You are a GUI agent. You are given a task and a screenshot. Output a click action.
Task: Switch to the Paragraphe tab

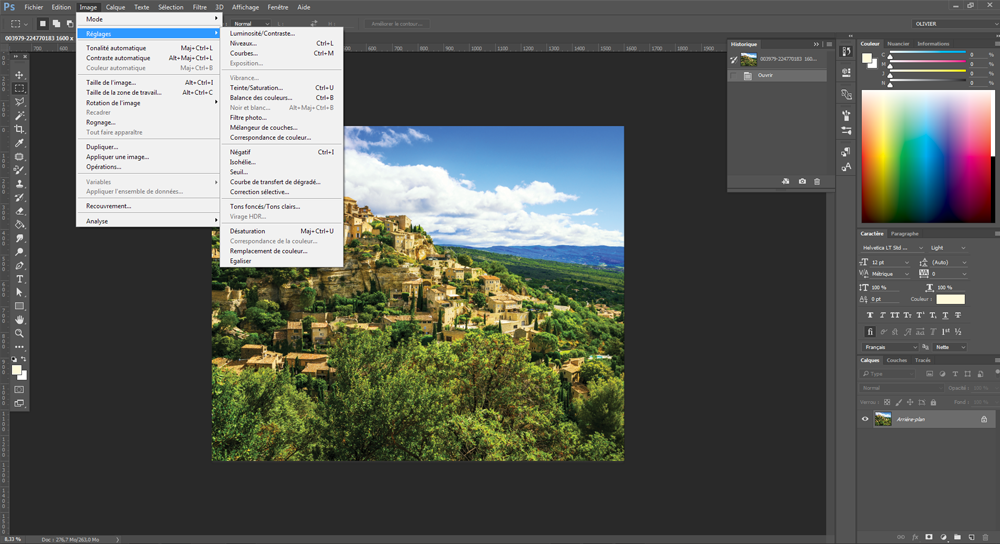pyautogui.click(x=905, y=234)
